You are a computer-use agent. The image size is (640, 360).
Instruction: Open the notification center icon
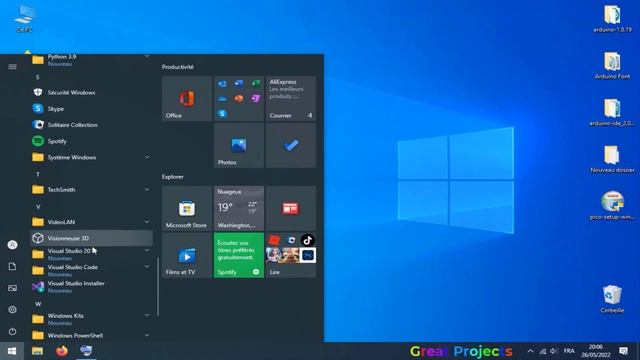tap(623, 351)
